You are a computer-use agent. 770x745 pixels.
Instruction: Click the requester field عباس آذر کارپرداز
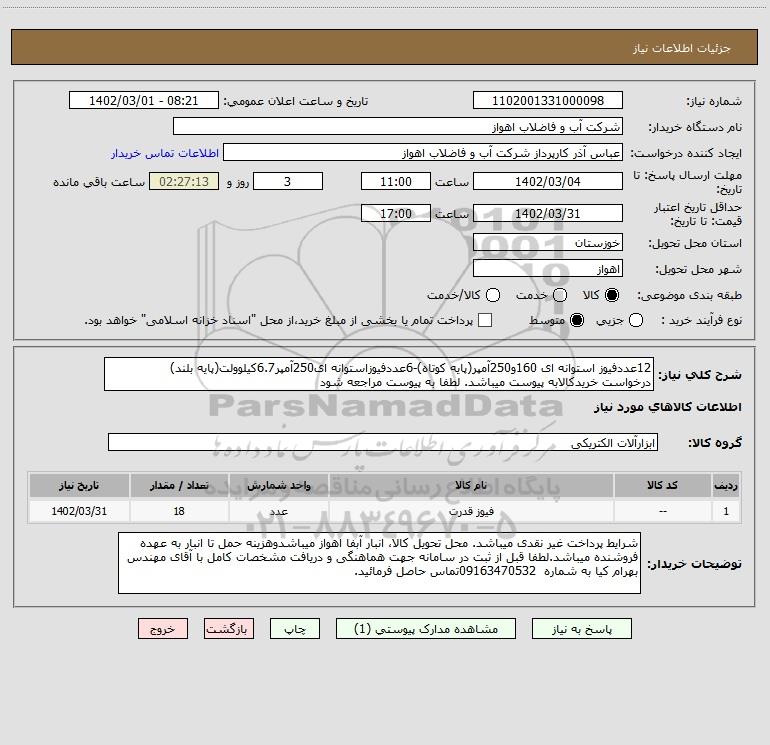click(423, 153)
